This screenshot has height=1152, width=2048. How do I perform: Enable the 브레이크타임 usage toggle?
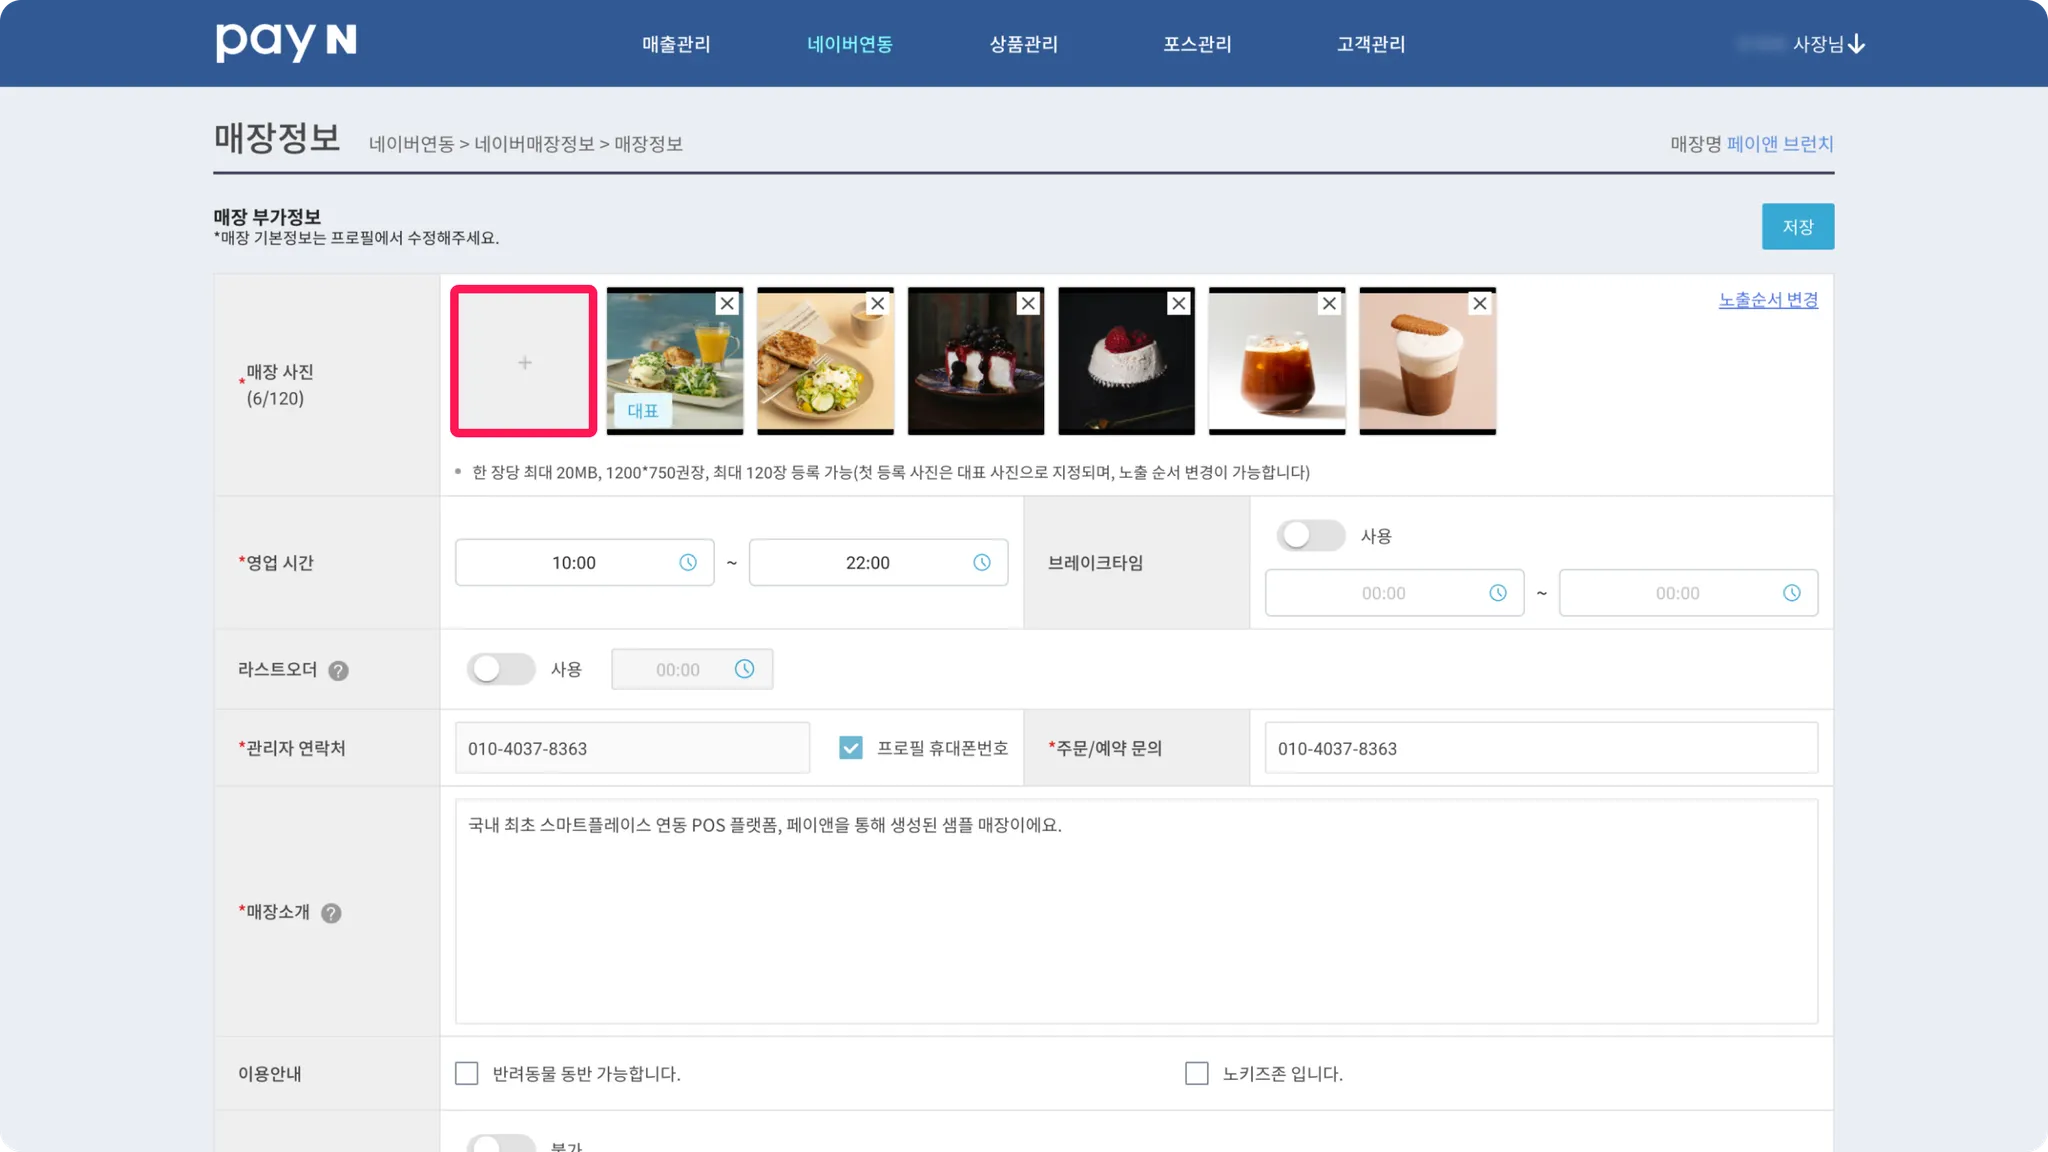point(1310,535)
